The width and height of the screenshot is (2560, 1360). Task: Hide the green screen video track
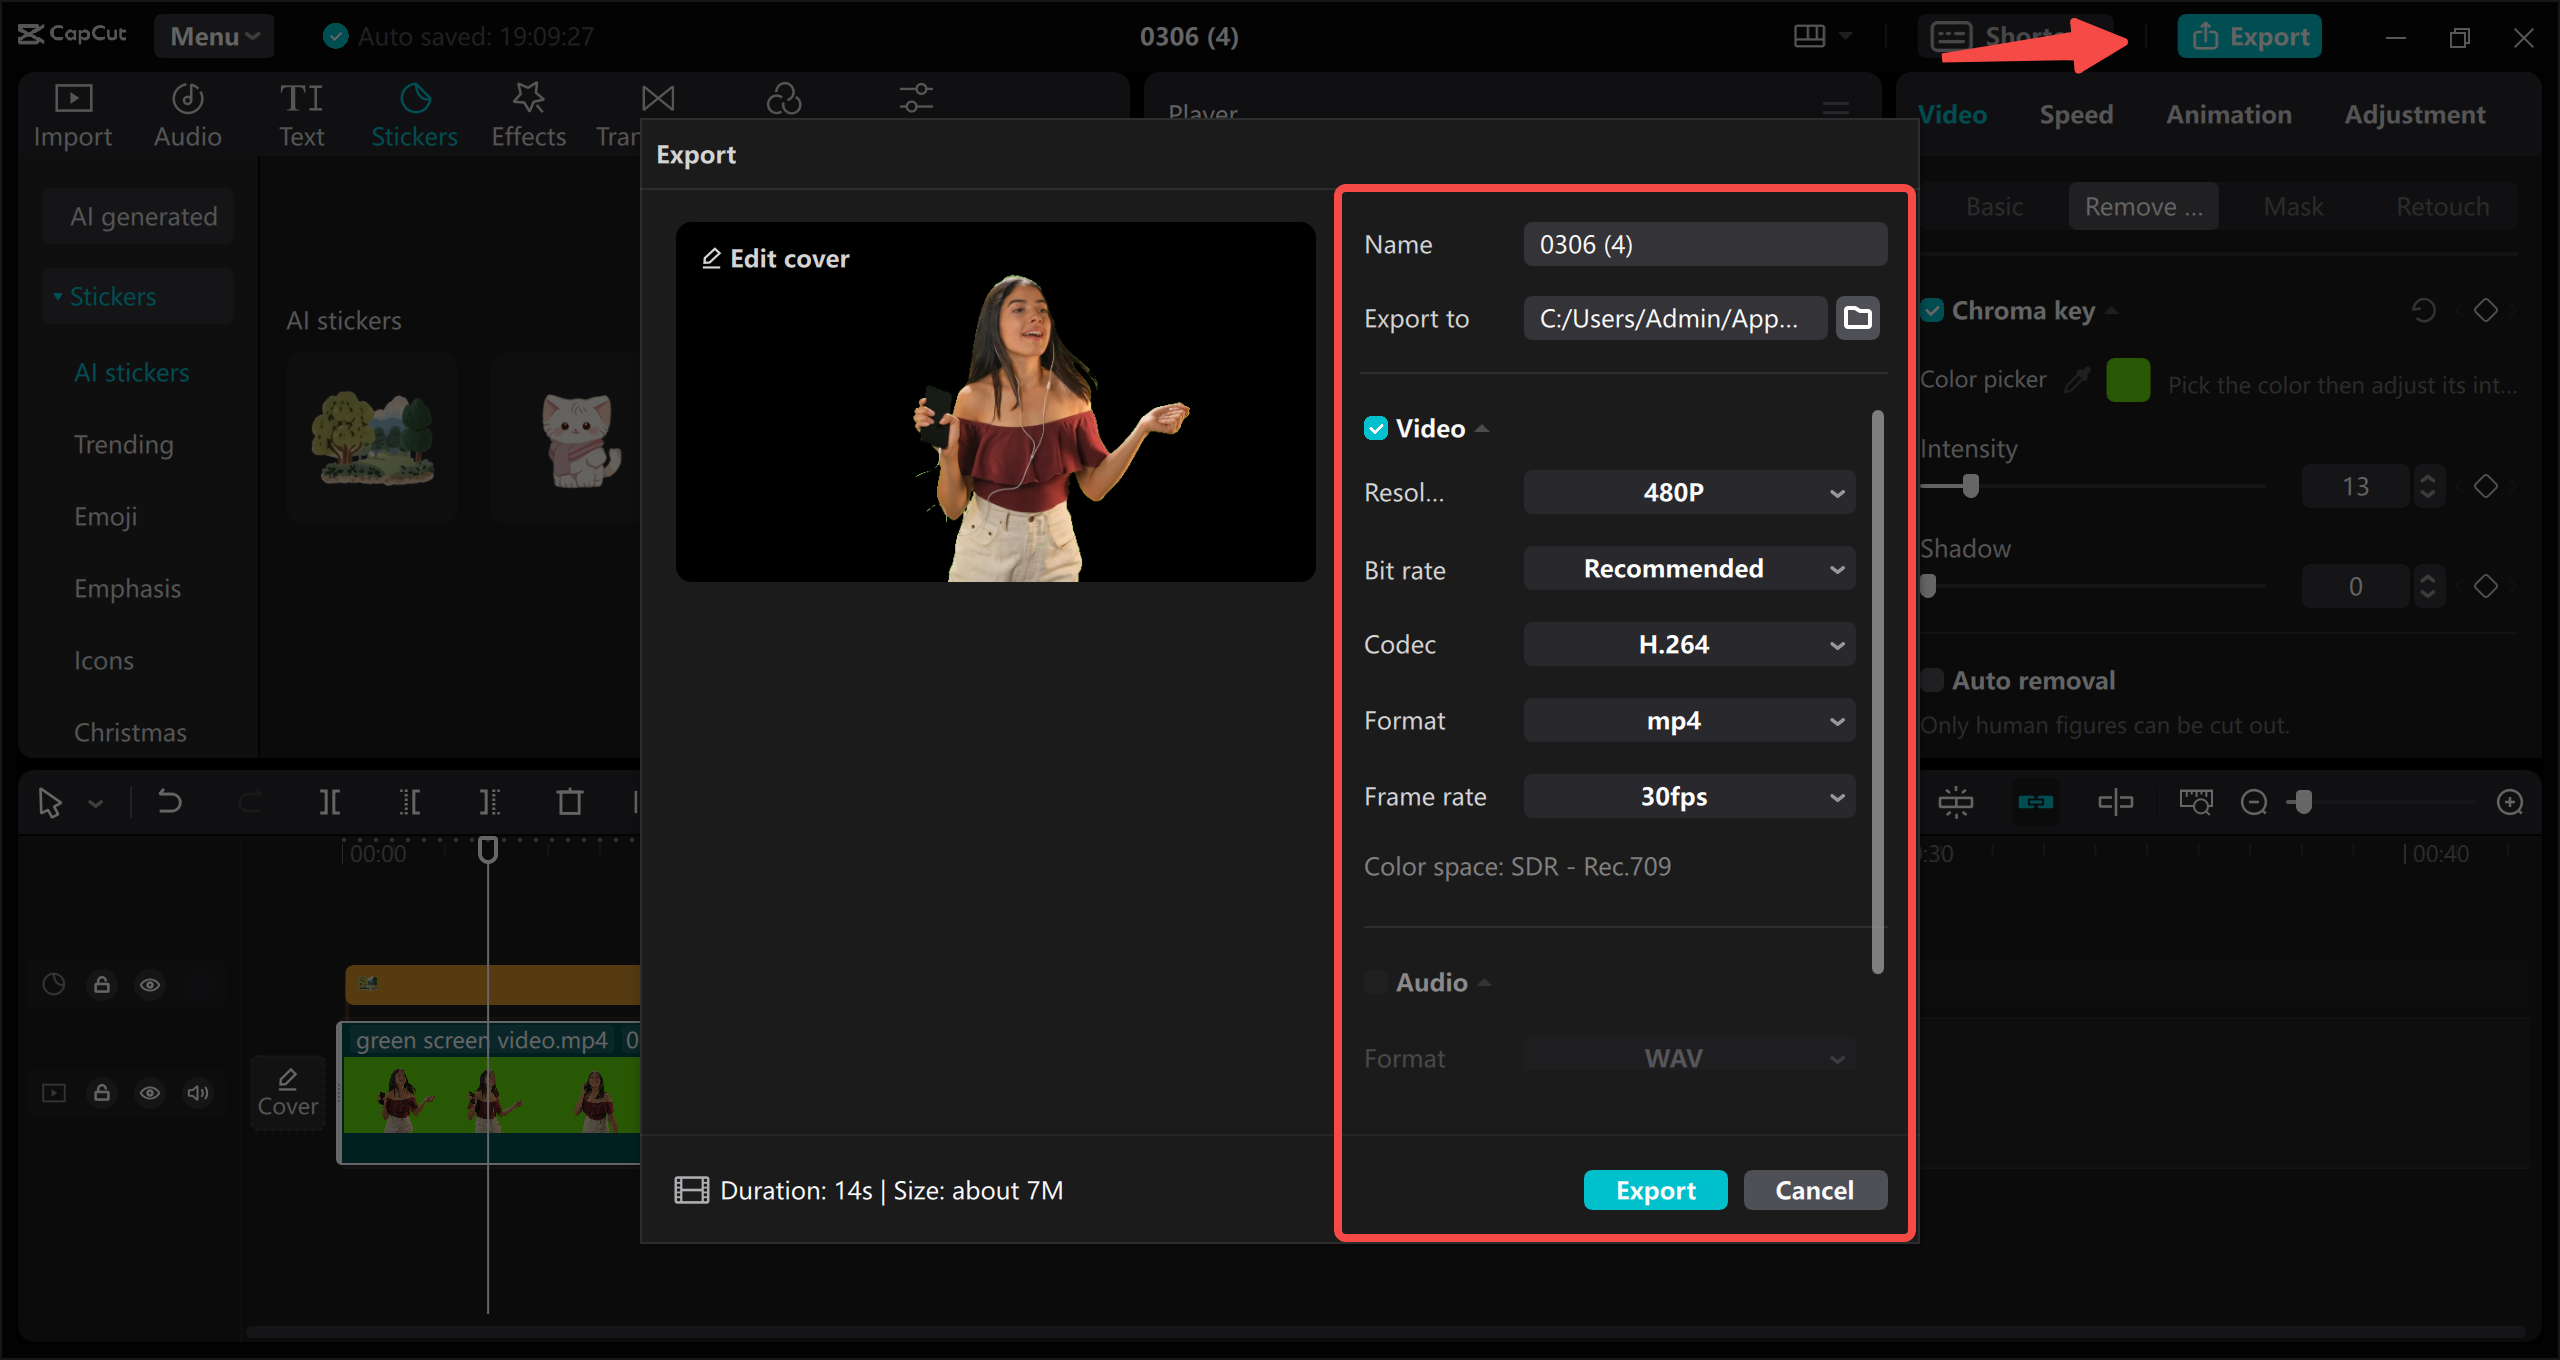pyautogui.click(x=150, y=1092)
